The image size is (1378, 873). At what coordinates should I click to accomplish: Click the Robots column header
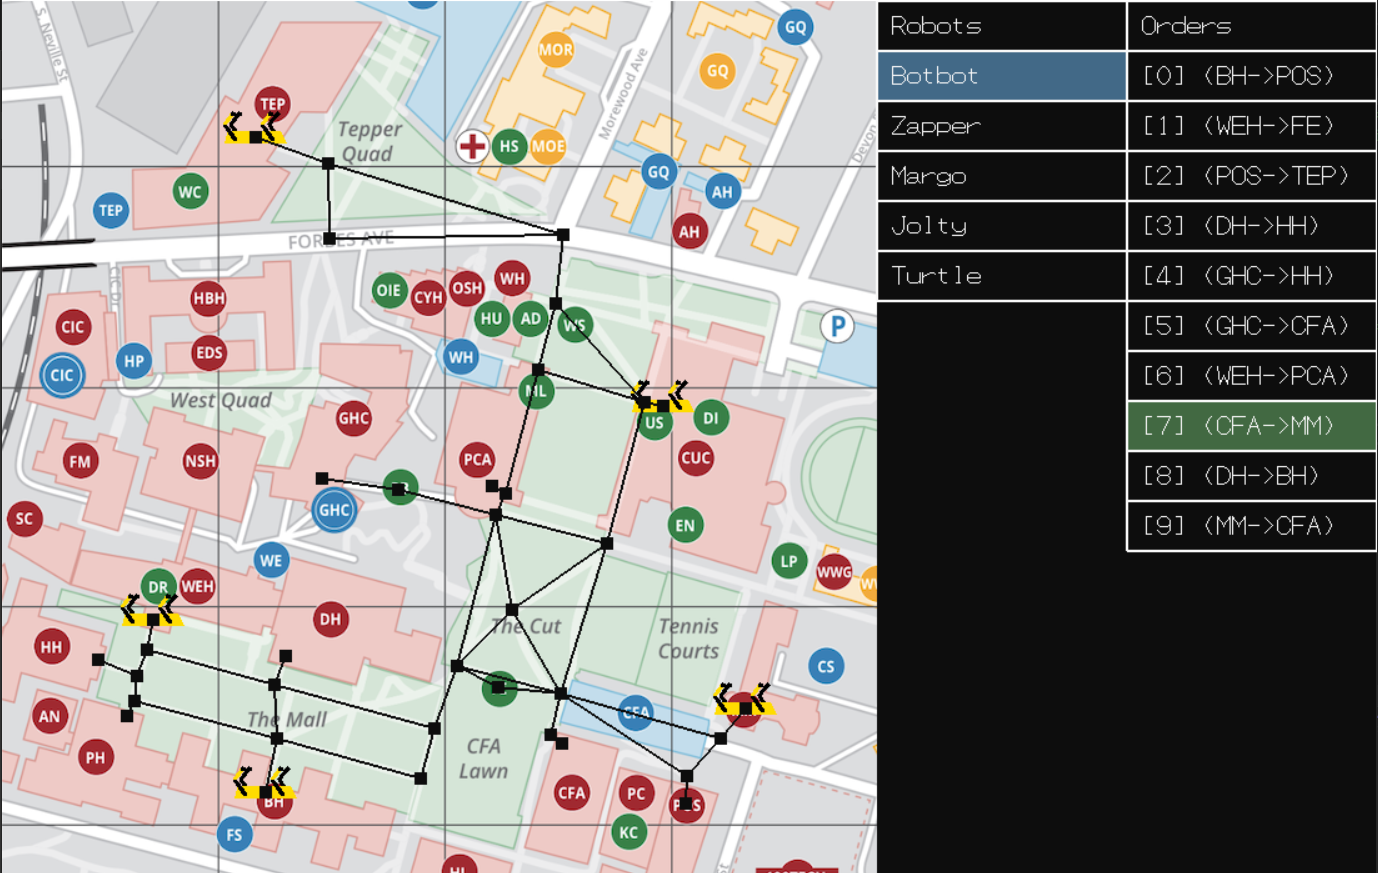[x=1001, y=26]
